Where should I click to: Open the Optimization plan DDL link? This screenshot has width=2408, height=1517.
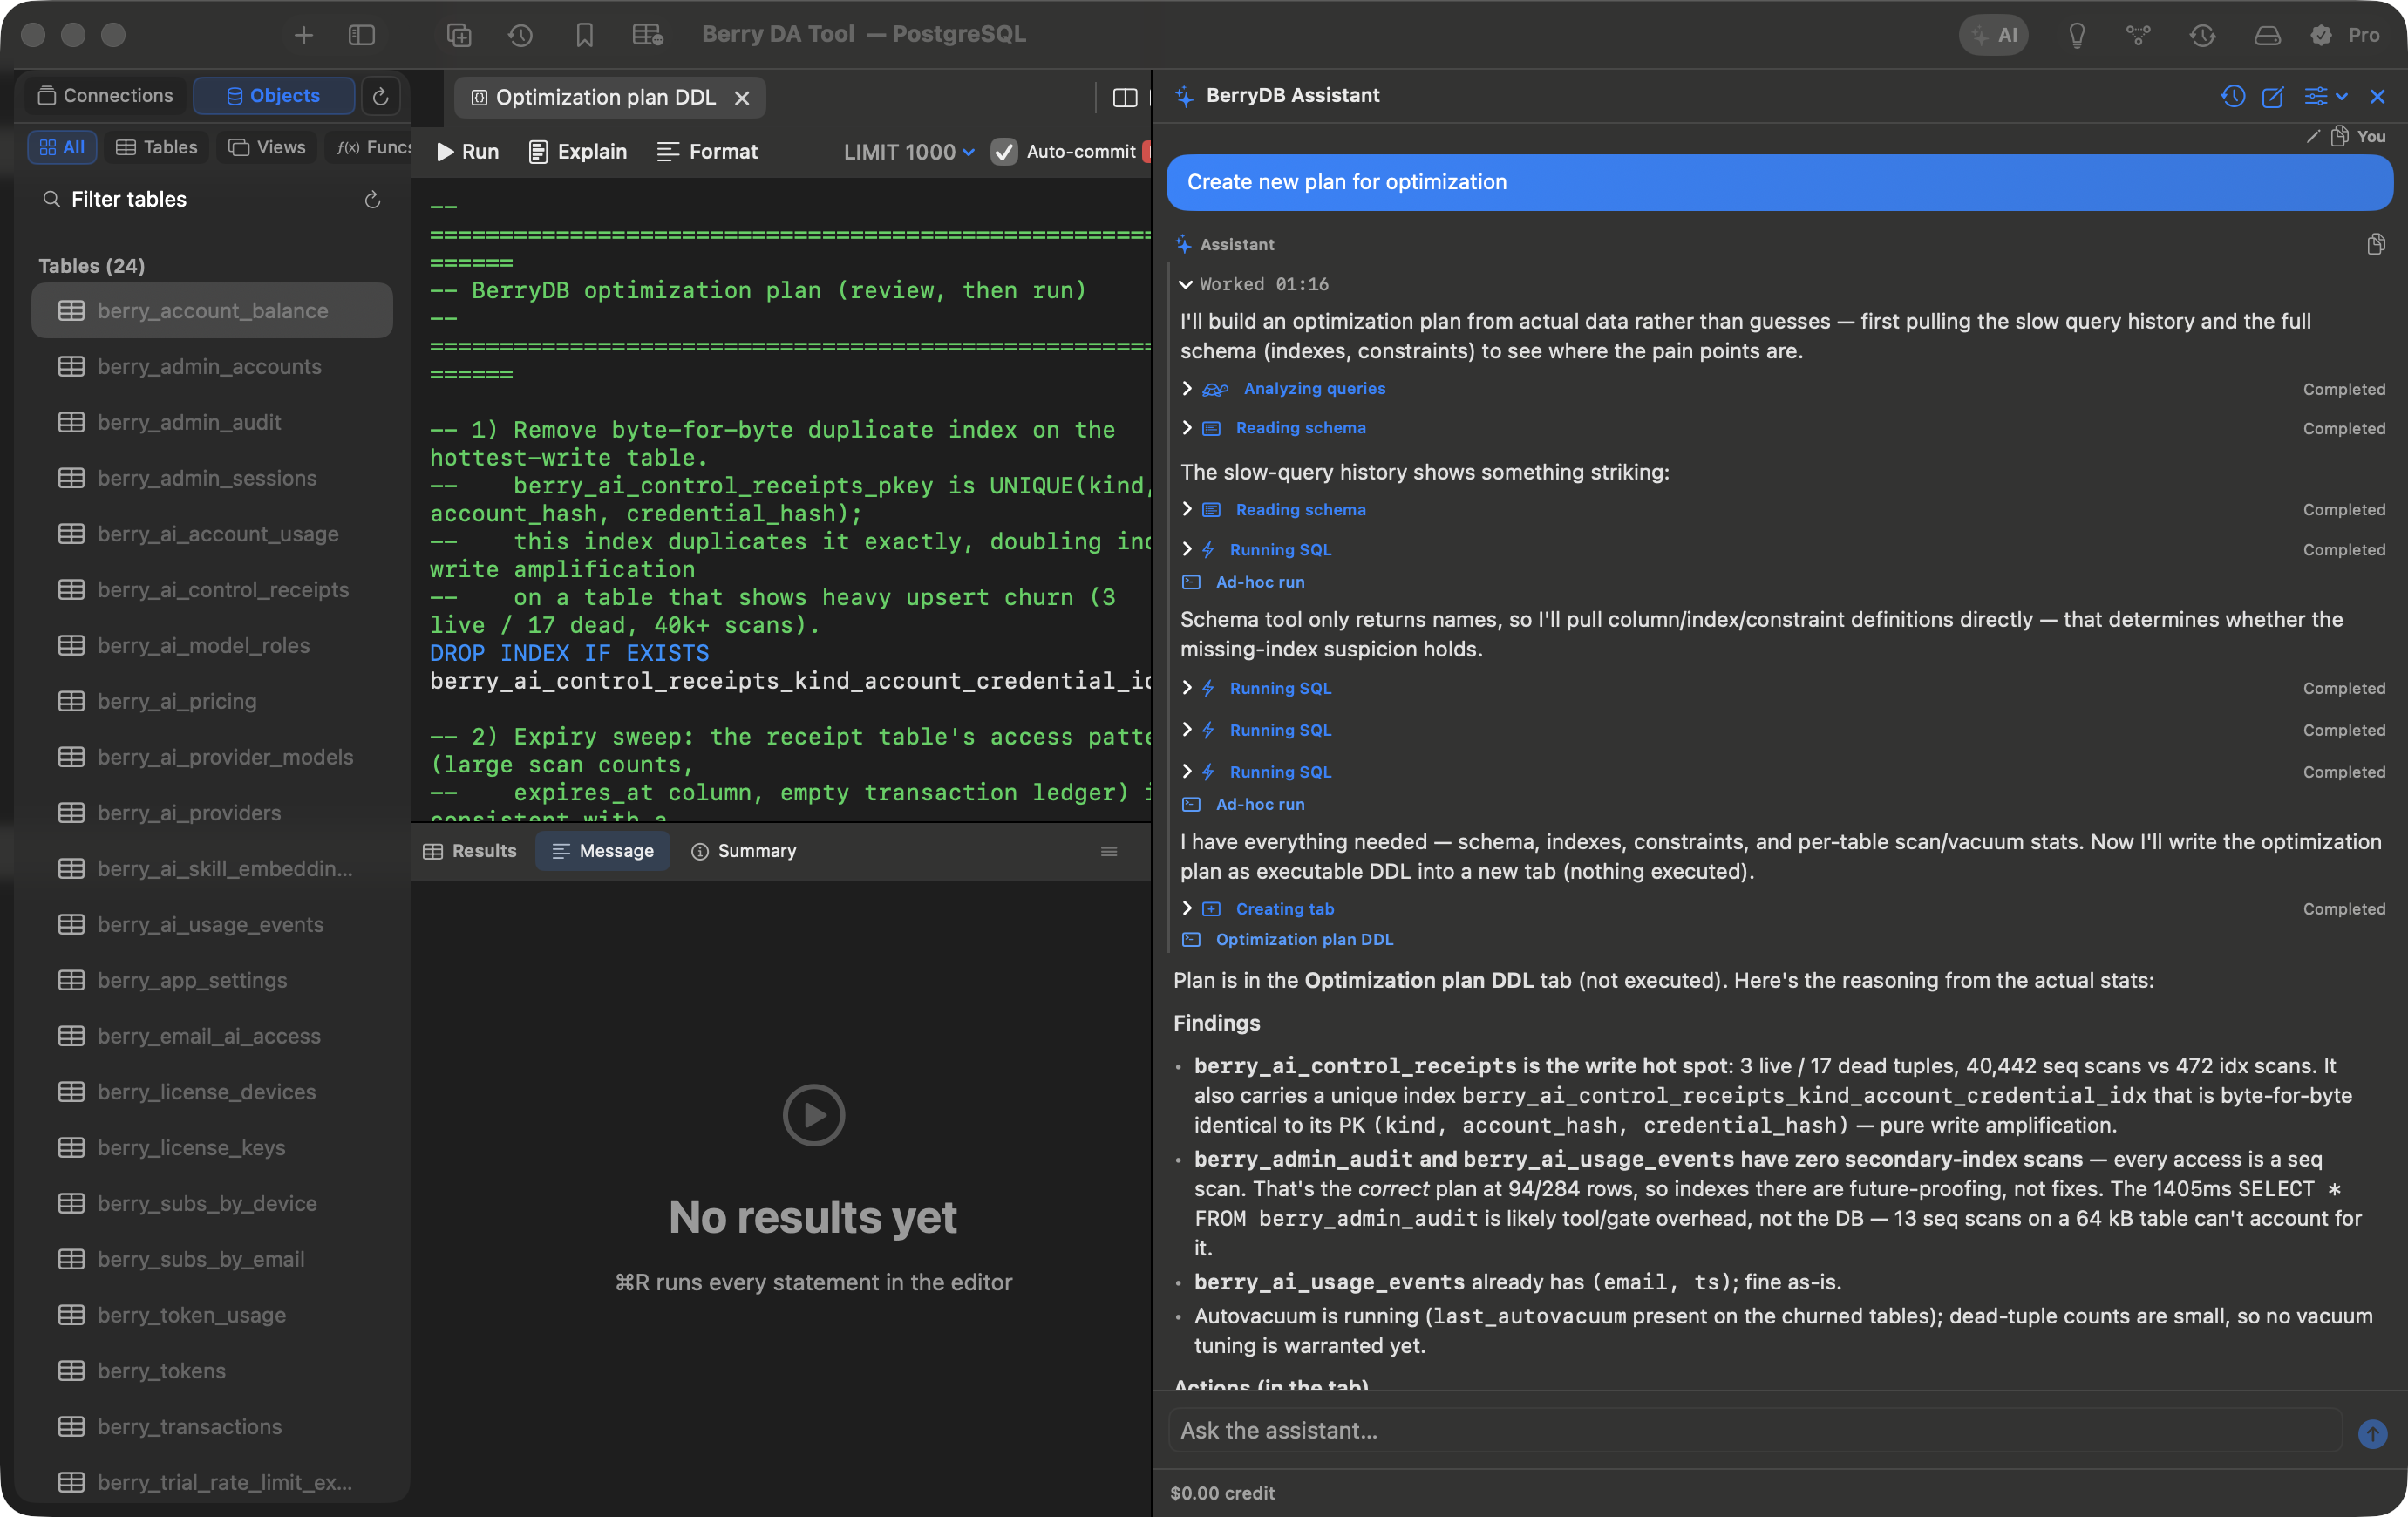tap(1304, 940)
